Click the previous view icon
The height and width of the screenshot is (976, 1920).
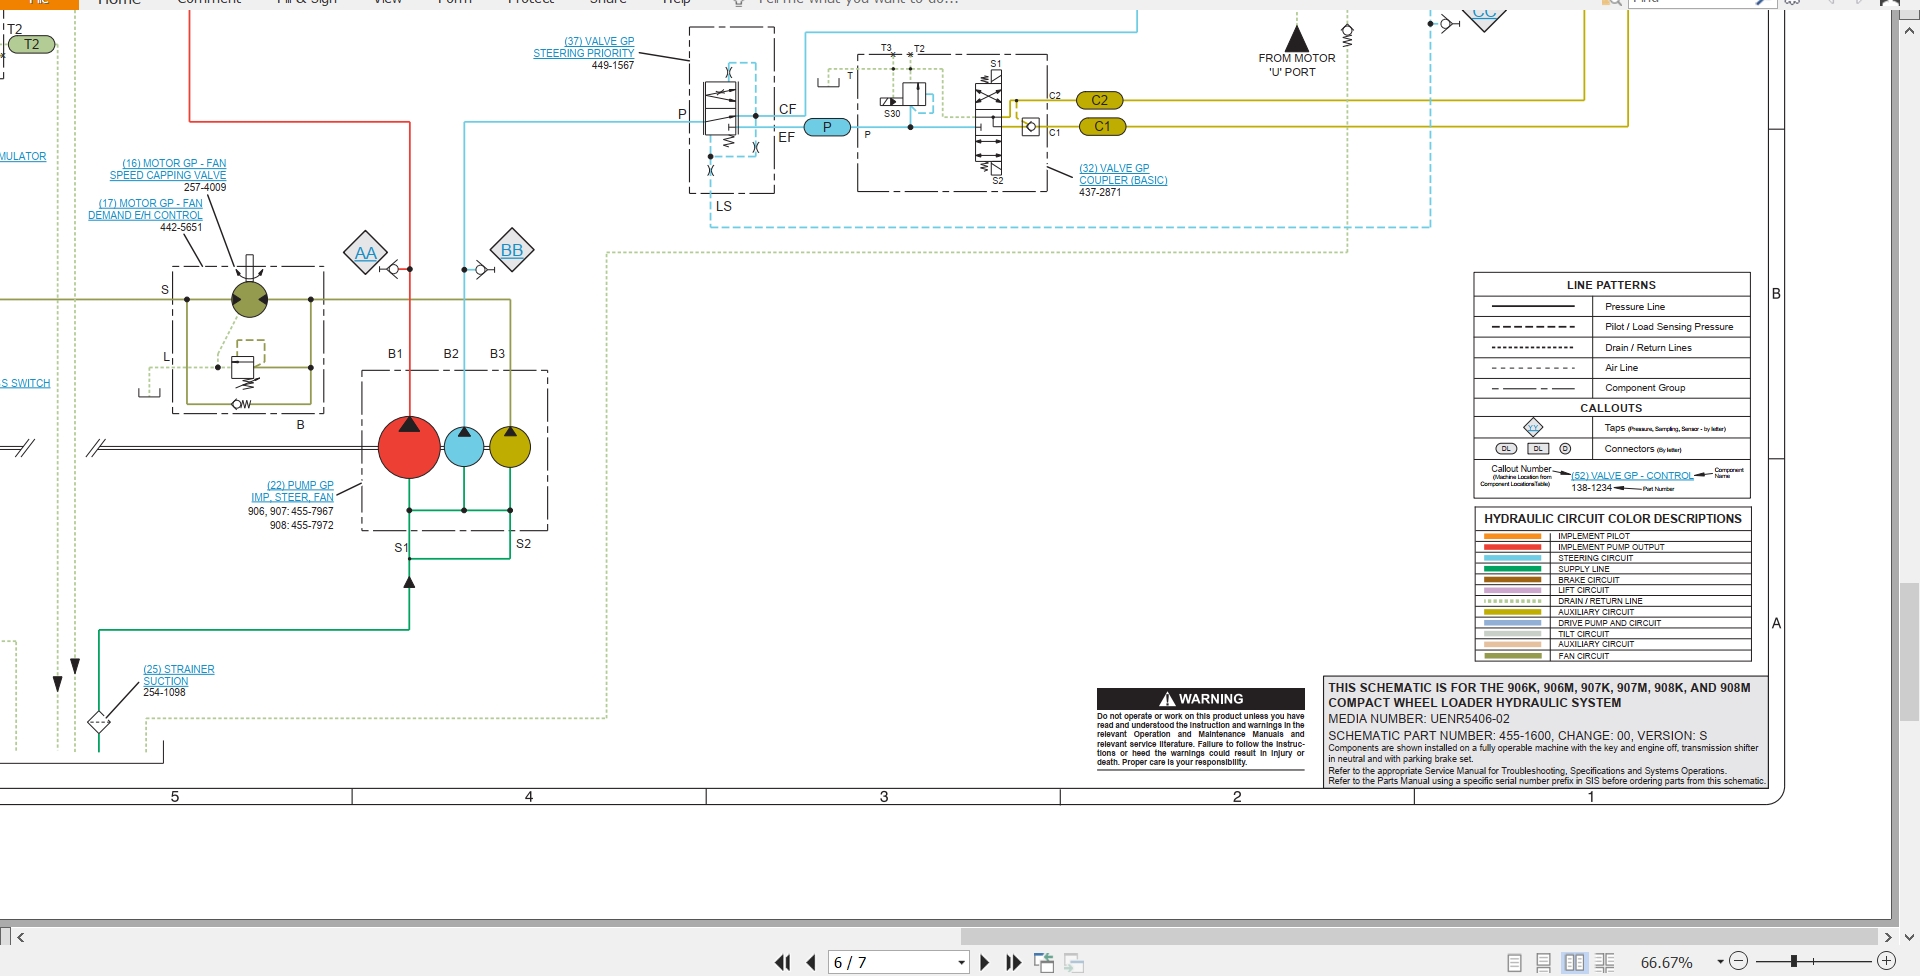pyautogui.click(x=1044, y=962)
